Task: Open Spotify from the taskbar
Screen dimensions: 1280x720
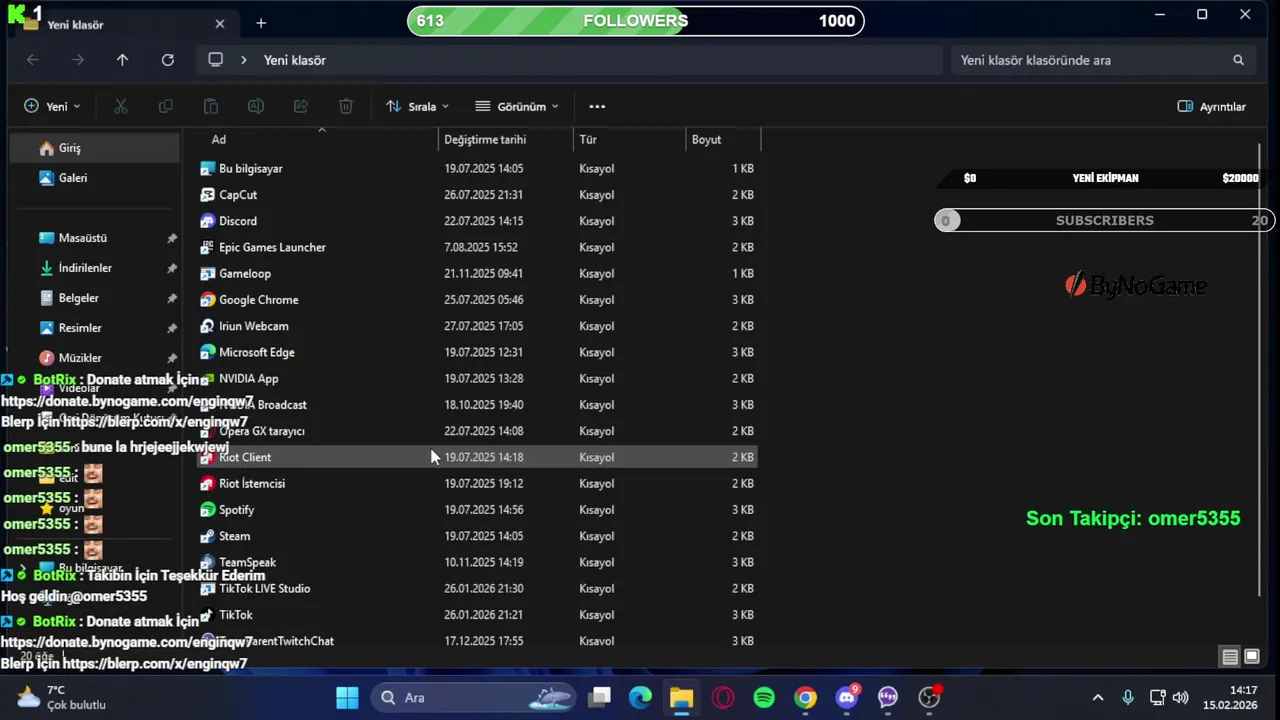Action: pos(764,697)
